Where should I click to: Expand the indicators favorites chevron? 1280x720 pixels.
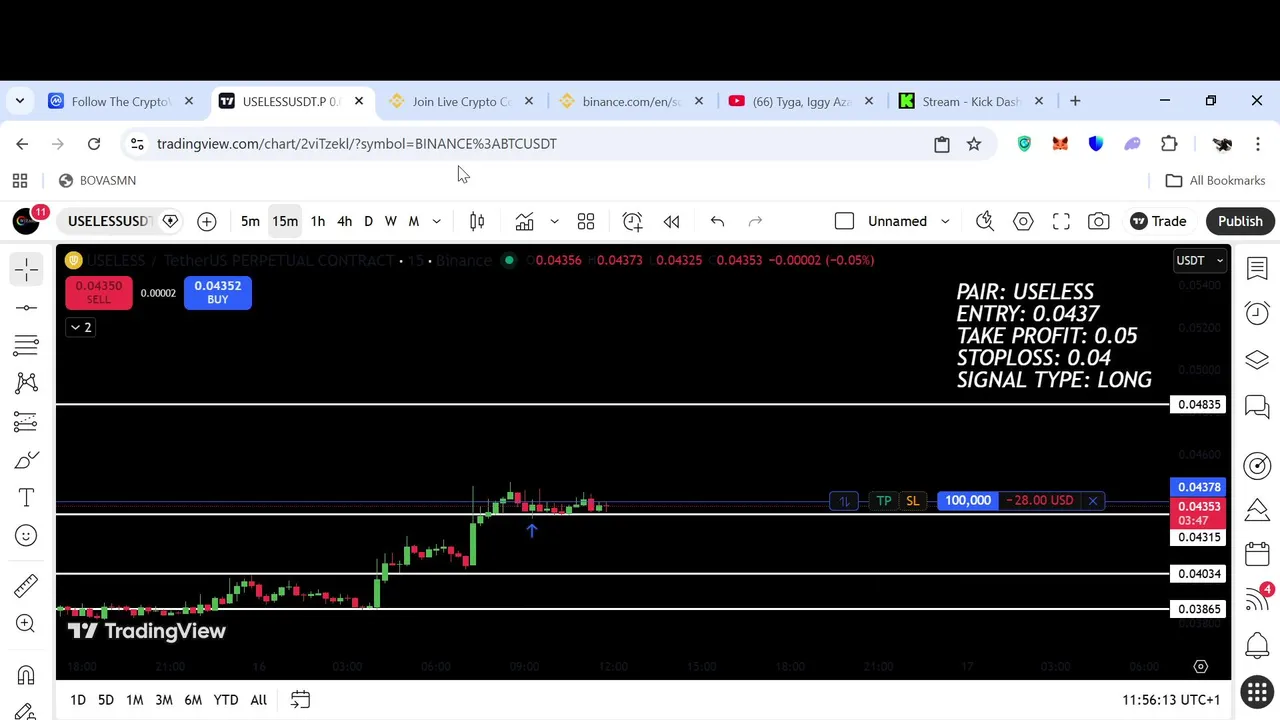pos(554,221)
